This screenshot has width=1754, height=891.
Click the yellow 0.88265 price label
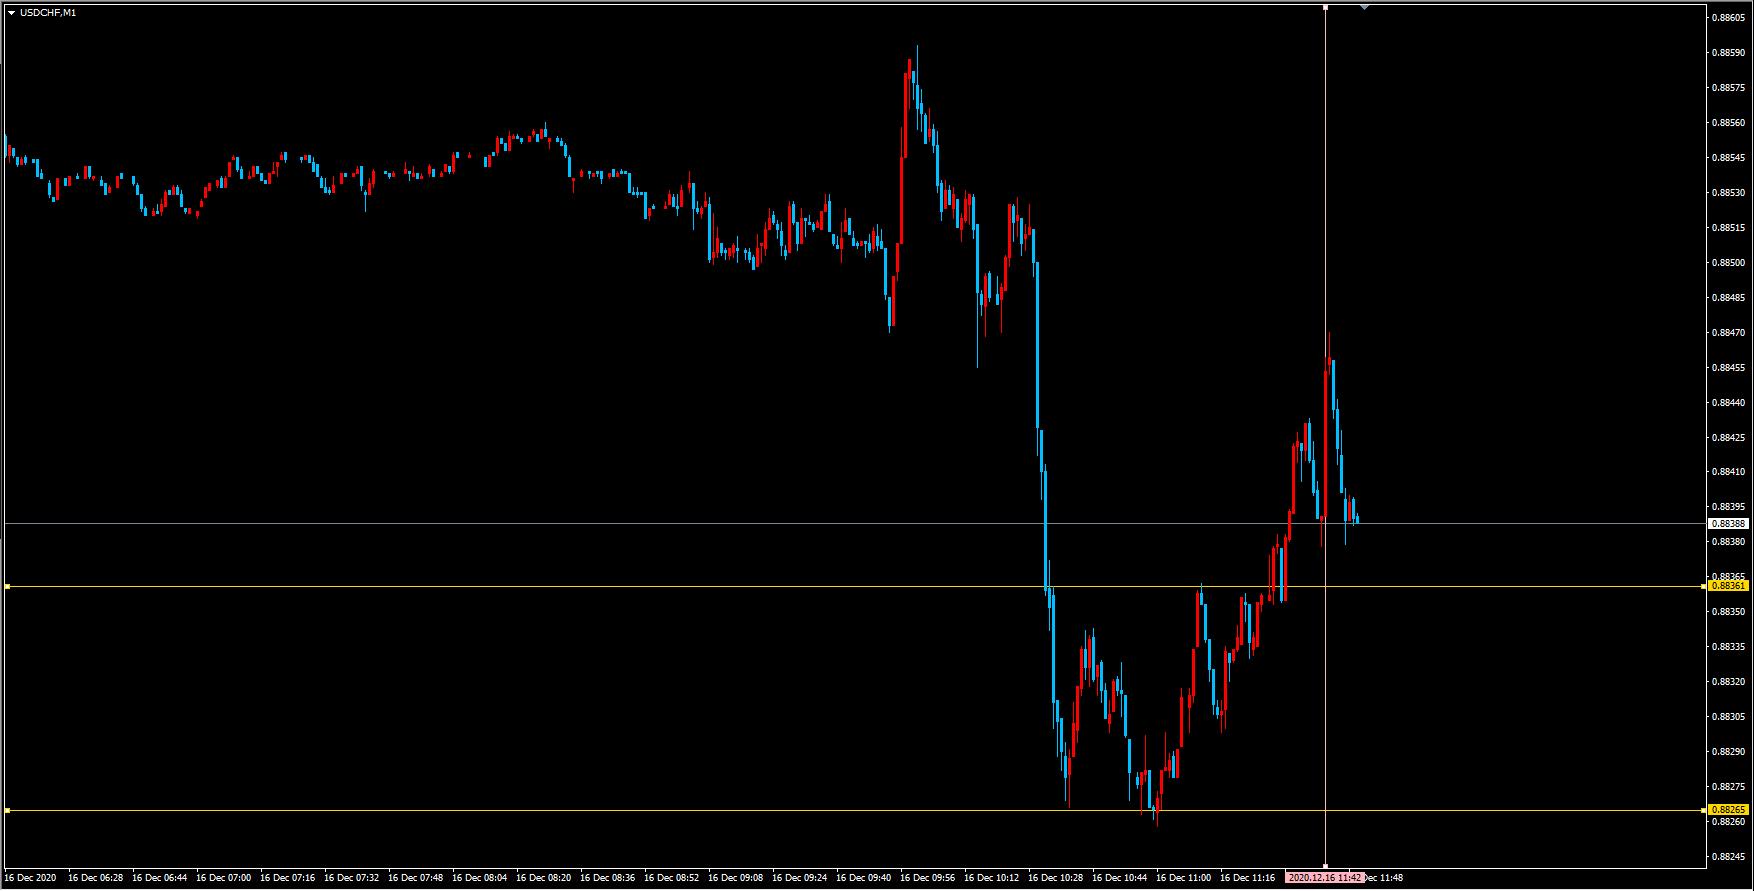coord(1728,810)
